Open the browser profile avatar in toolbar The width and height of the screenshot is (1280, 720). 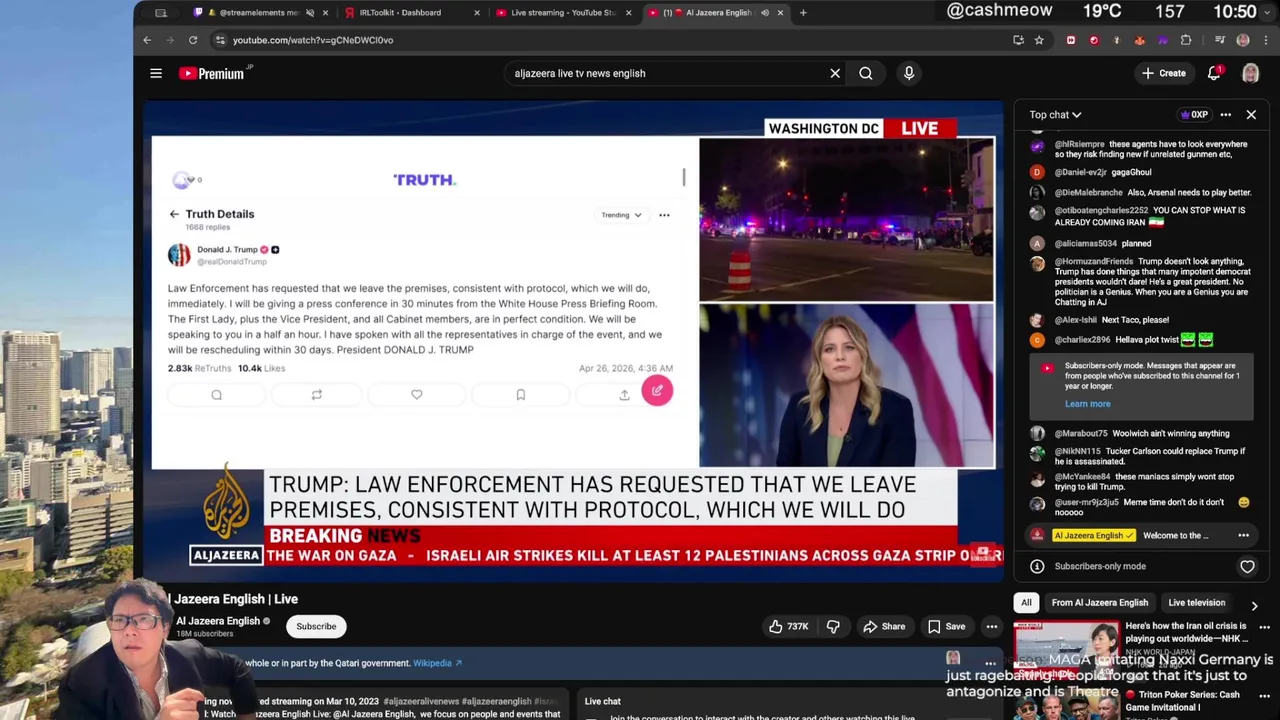tap(1243, 40)
